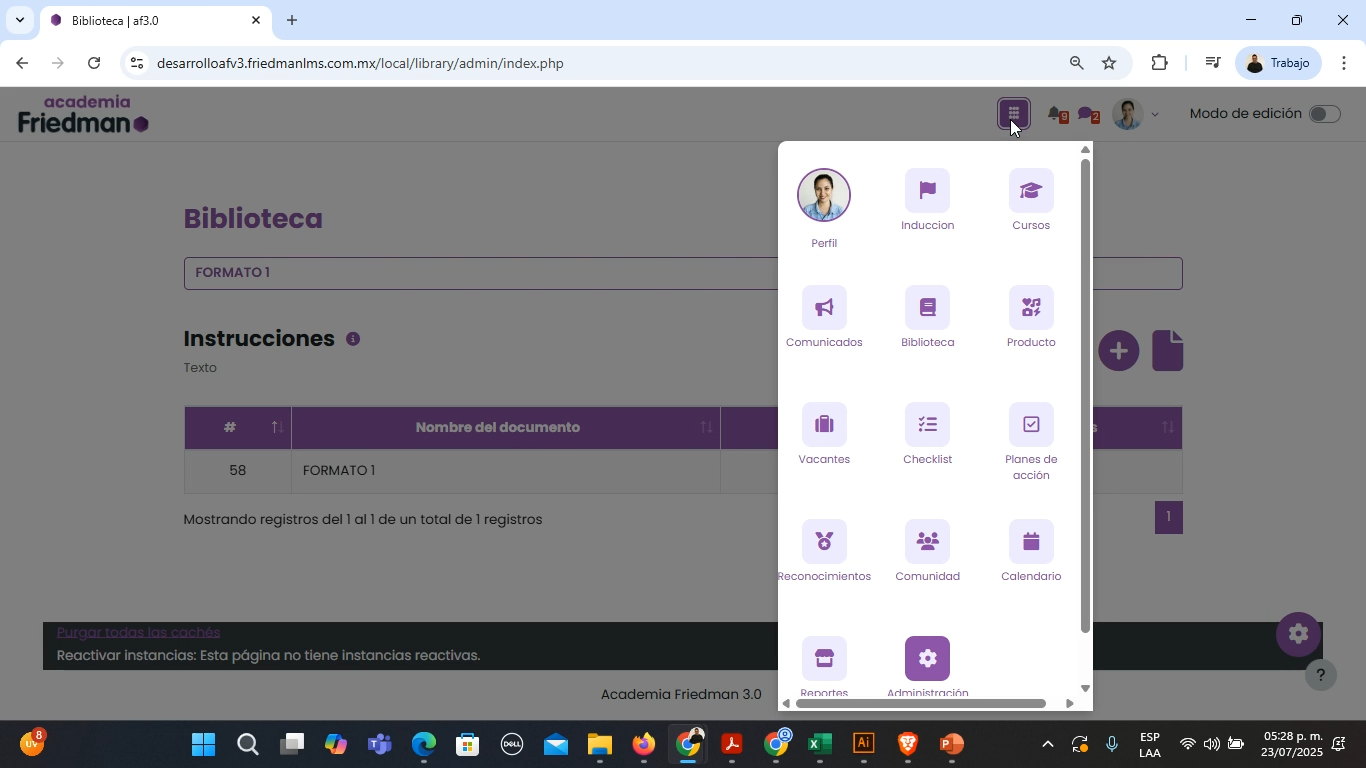Viewport: 1366px width, 768px height.
Task: Select the Biblioteca | af3.0 tab
Action: coord(155,20)
